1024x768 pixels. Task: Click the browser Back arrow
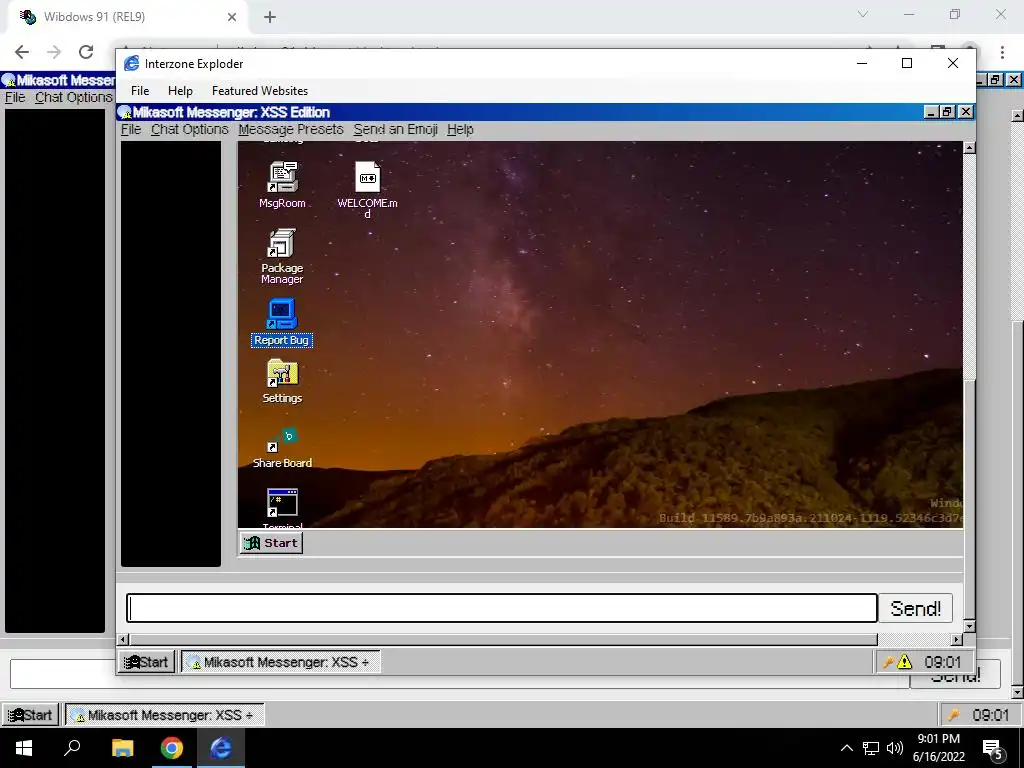(x=22, y=52)
